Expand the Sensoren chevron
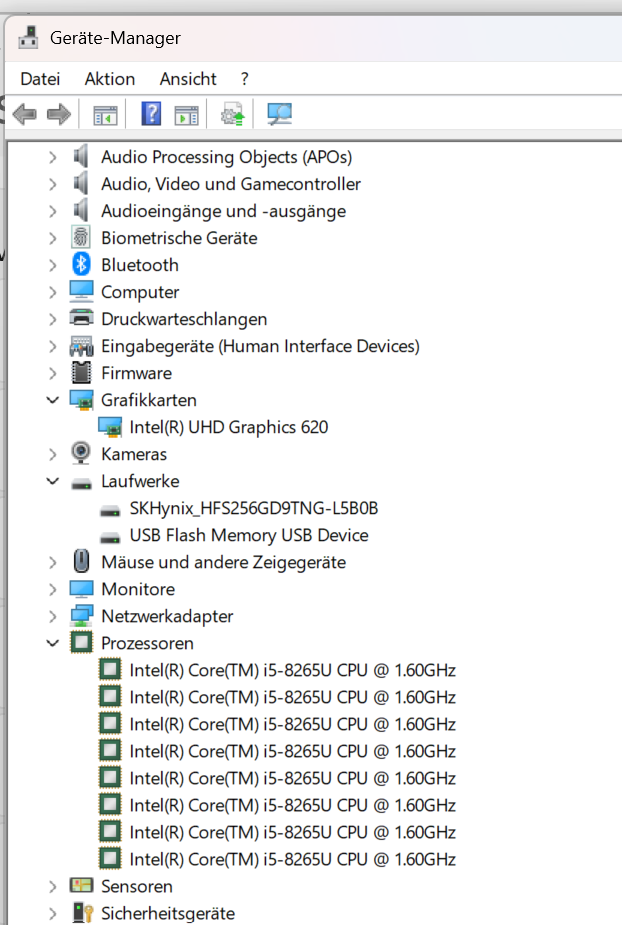 53,886
